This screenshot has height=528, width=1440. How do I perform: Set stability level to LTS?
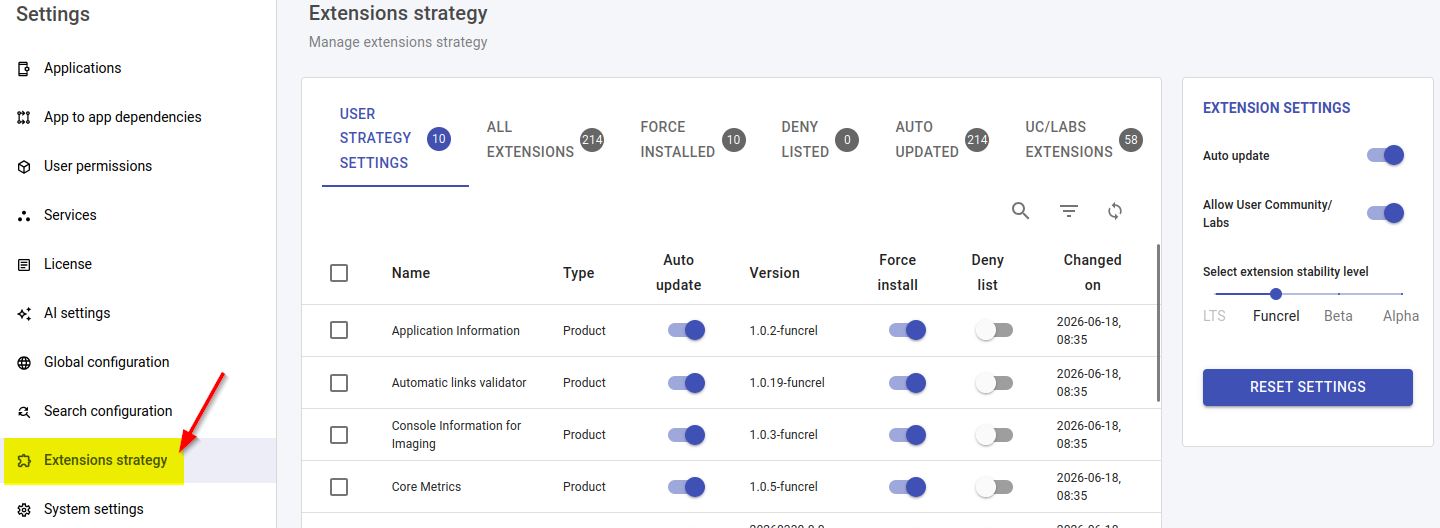click(1214, 315)
